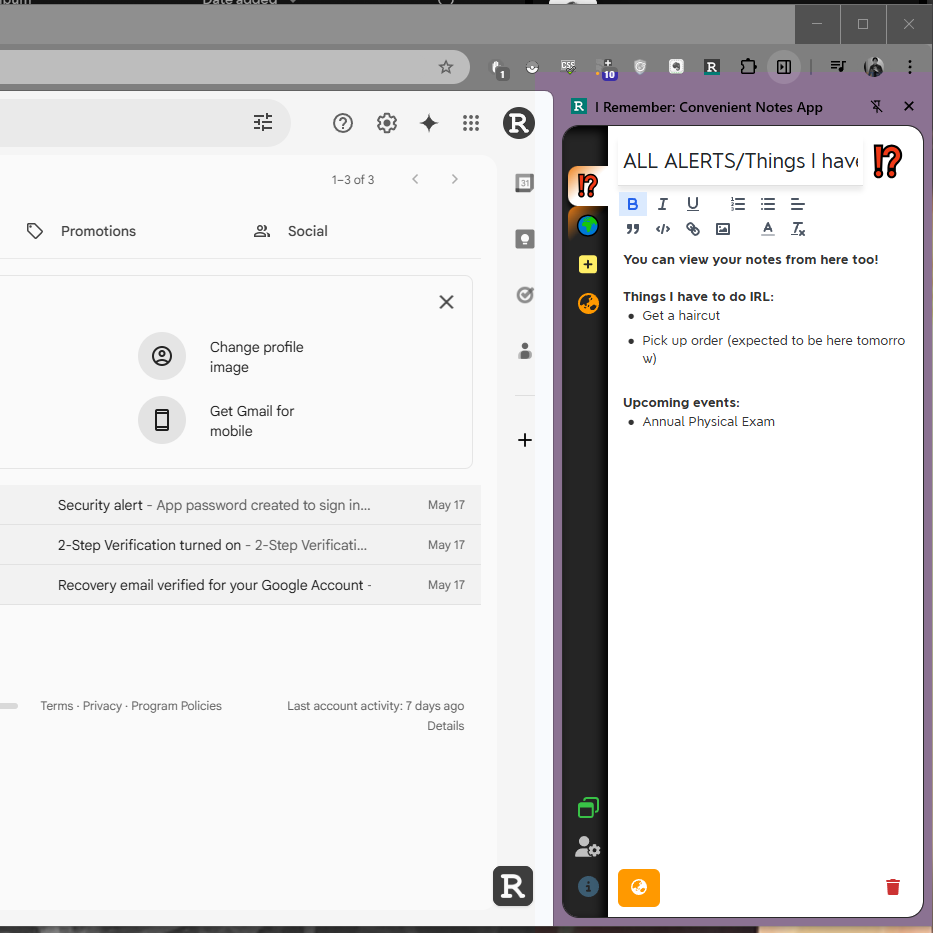Open the Extensions puzzle icon
This screenshot has height=933, width=933.
(x=748, y=67)
